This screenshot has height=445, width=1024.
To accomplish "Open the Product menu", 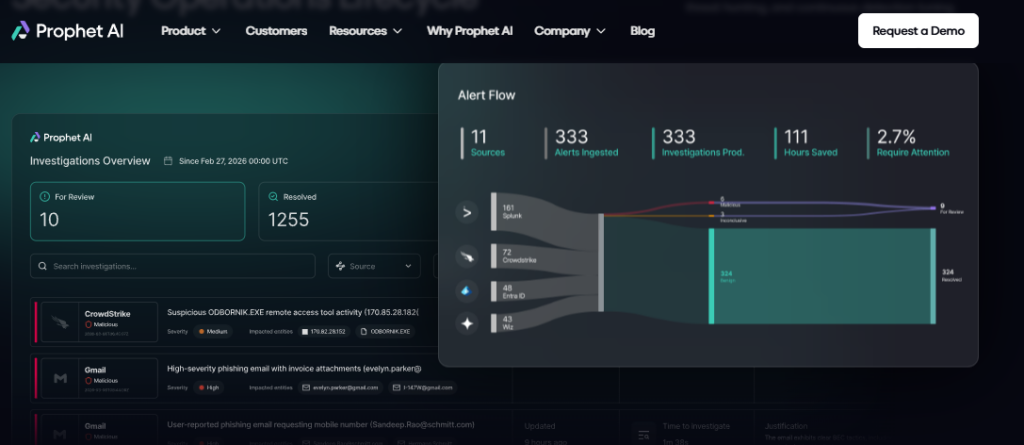I will 191,31.
